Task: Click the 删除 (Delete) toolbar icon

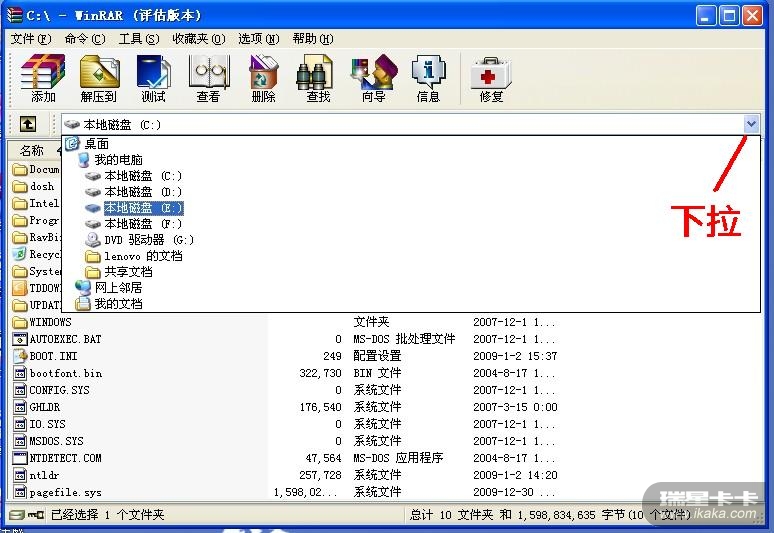Action: click(263, 78)
